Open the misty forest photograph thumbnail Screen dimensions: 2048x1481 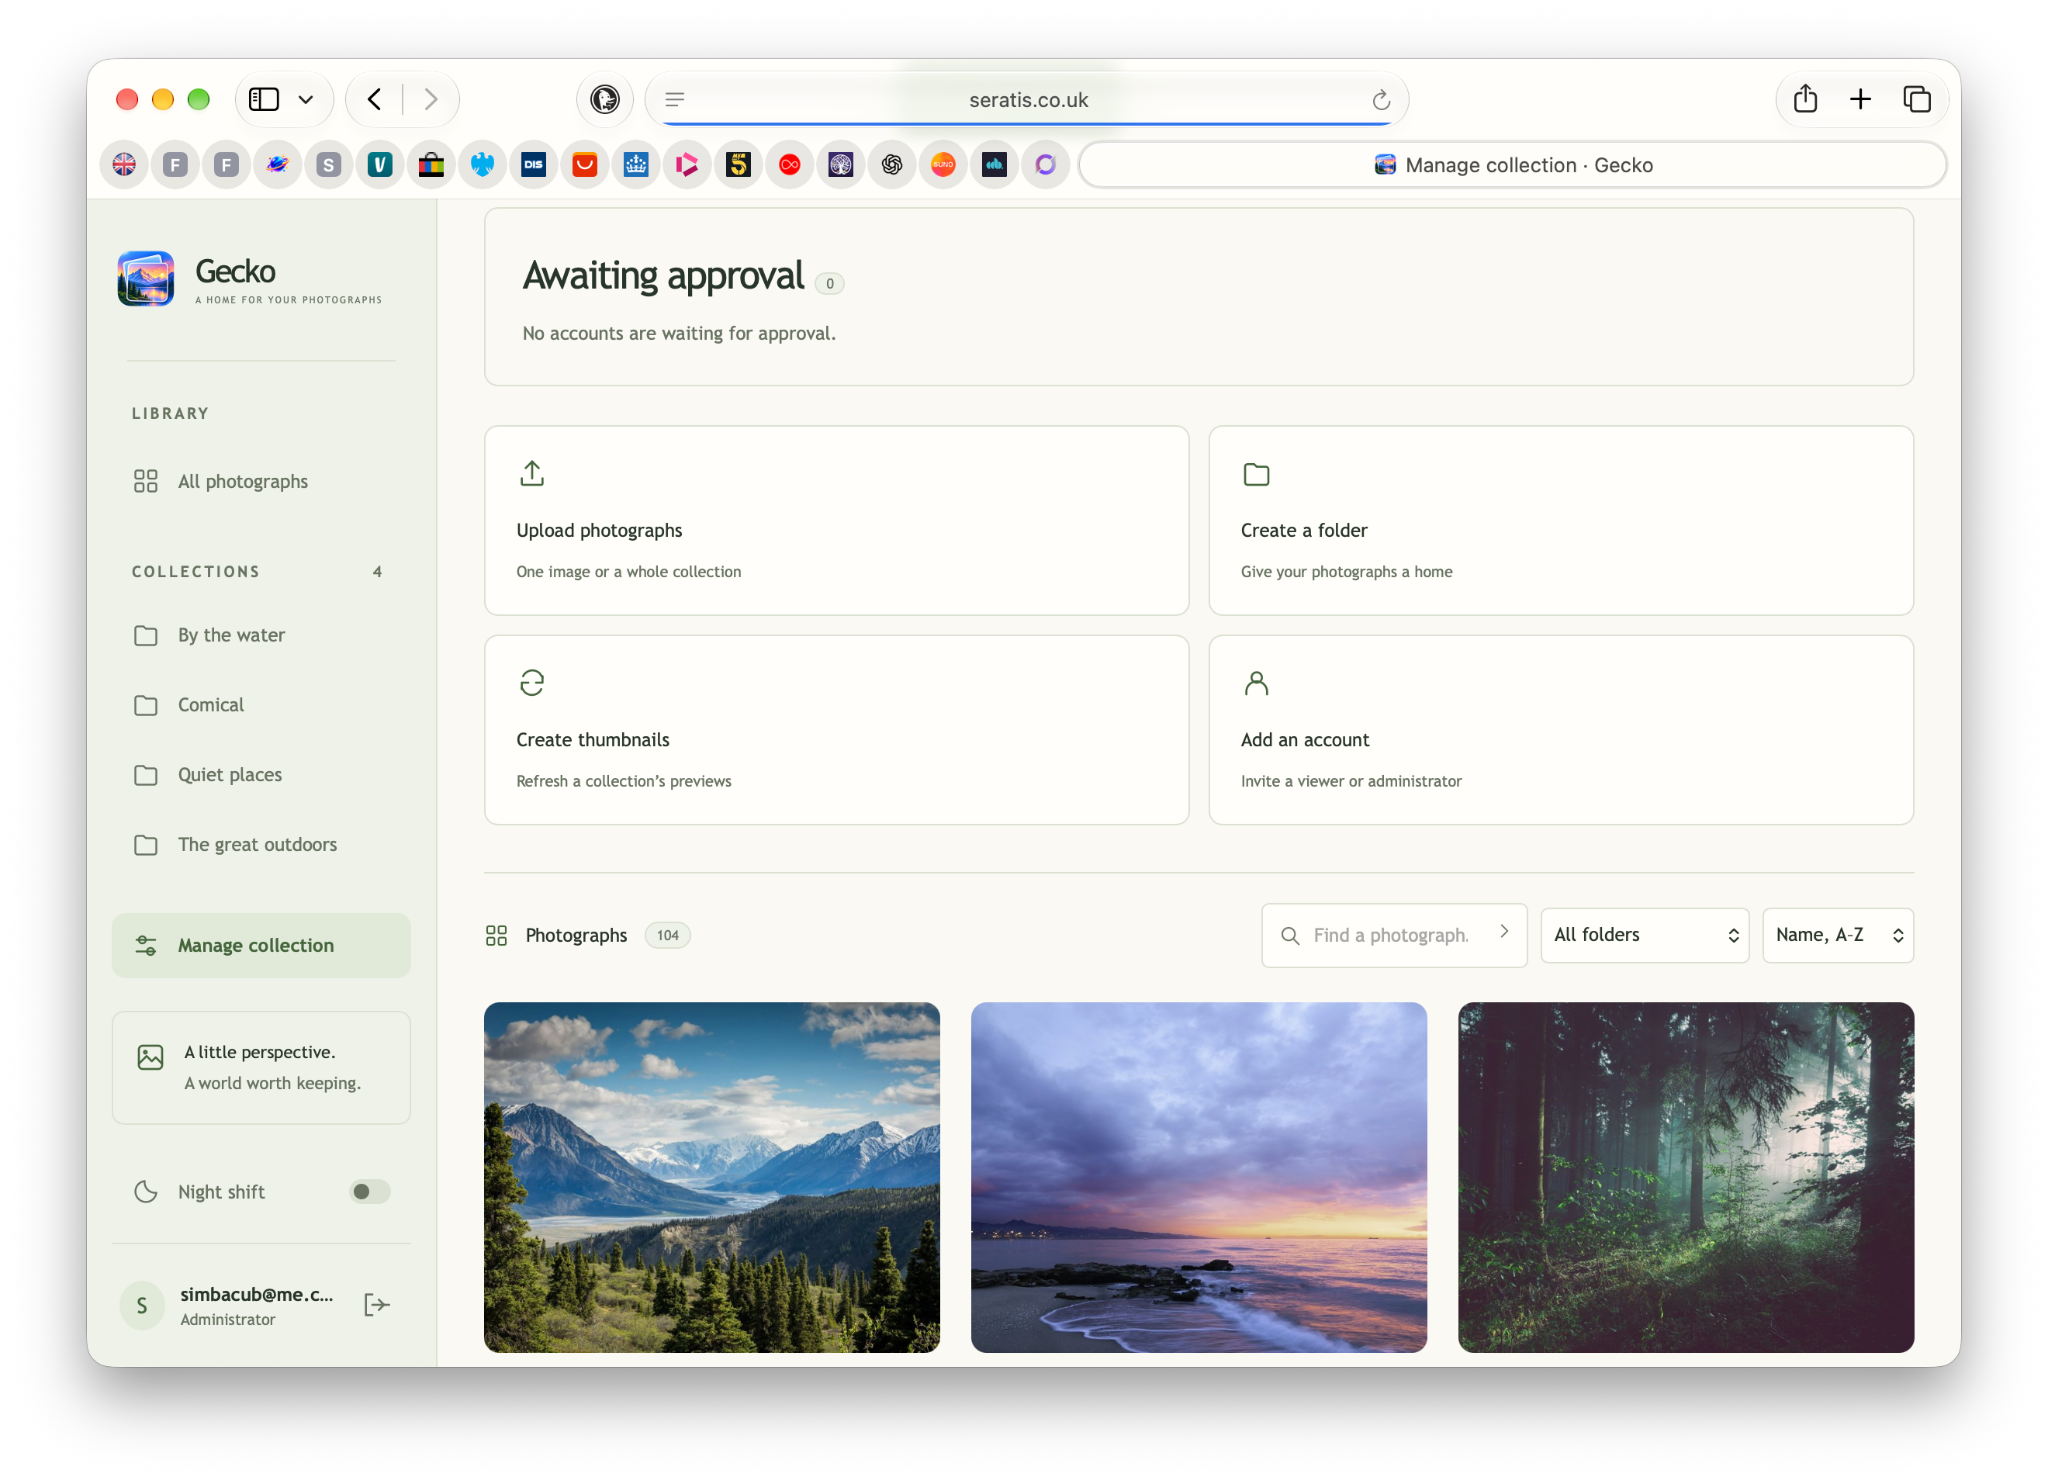1686,1177
